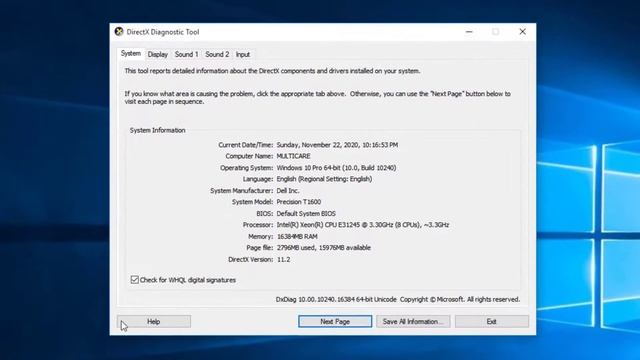
Task: Open the Sound 1 tab
Action: [187, 54]
